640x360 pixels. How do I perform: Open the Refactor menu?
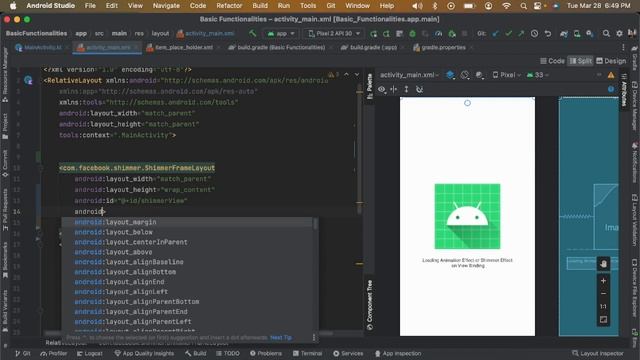pyautogui.click(x=229, y=6)
